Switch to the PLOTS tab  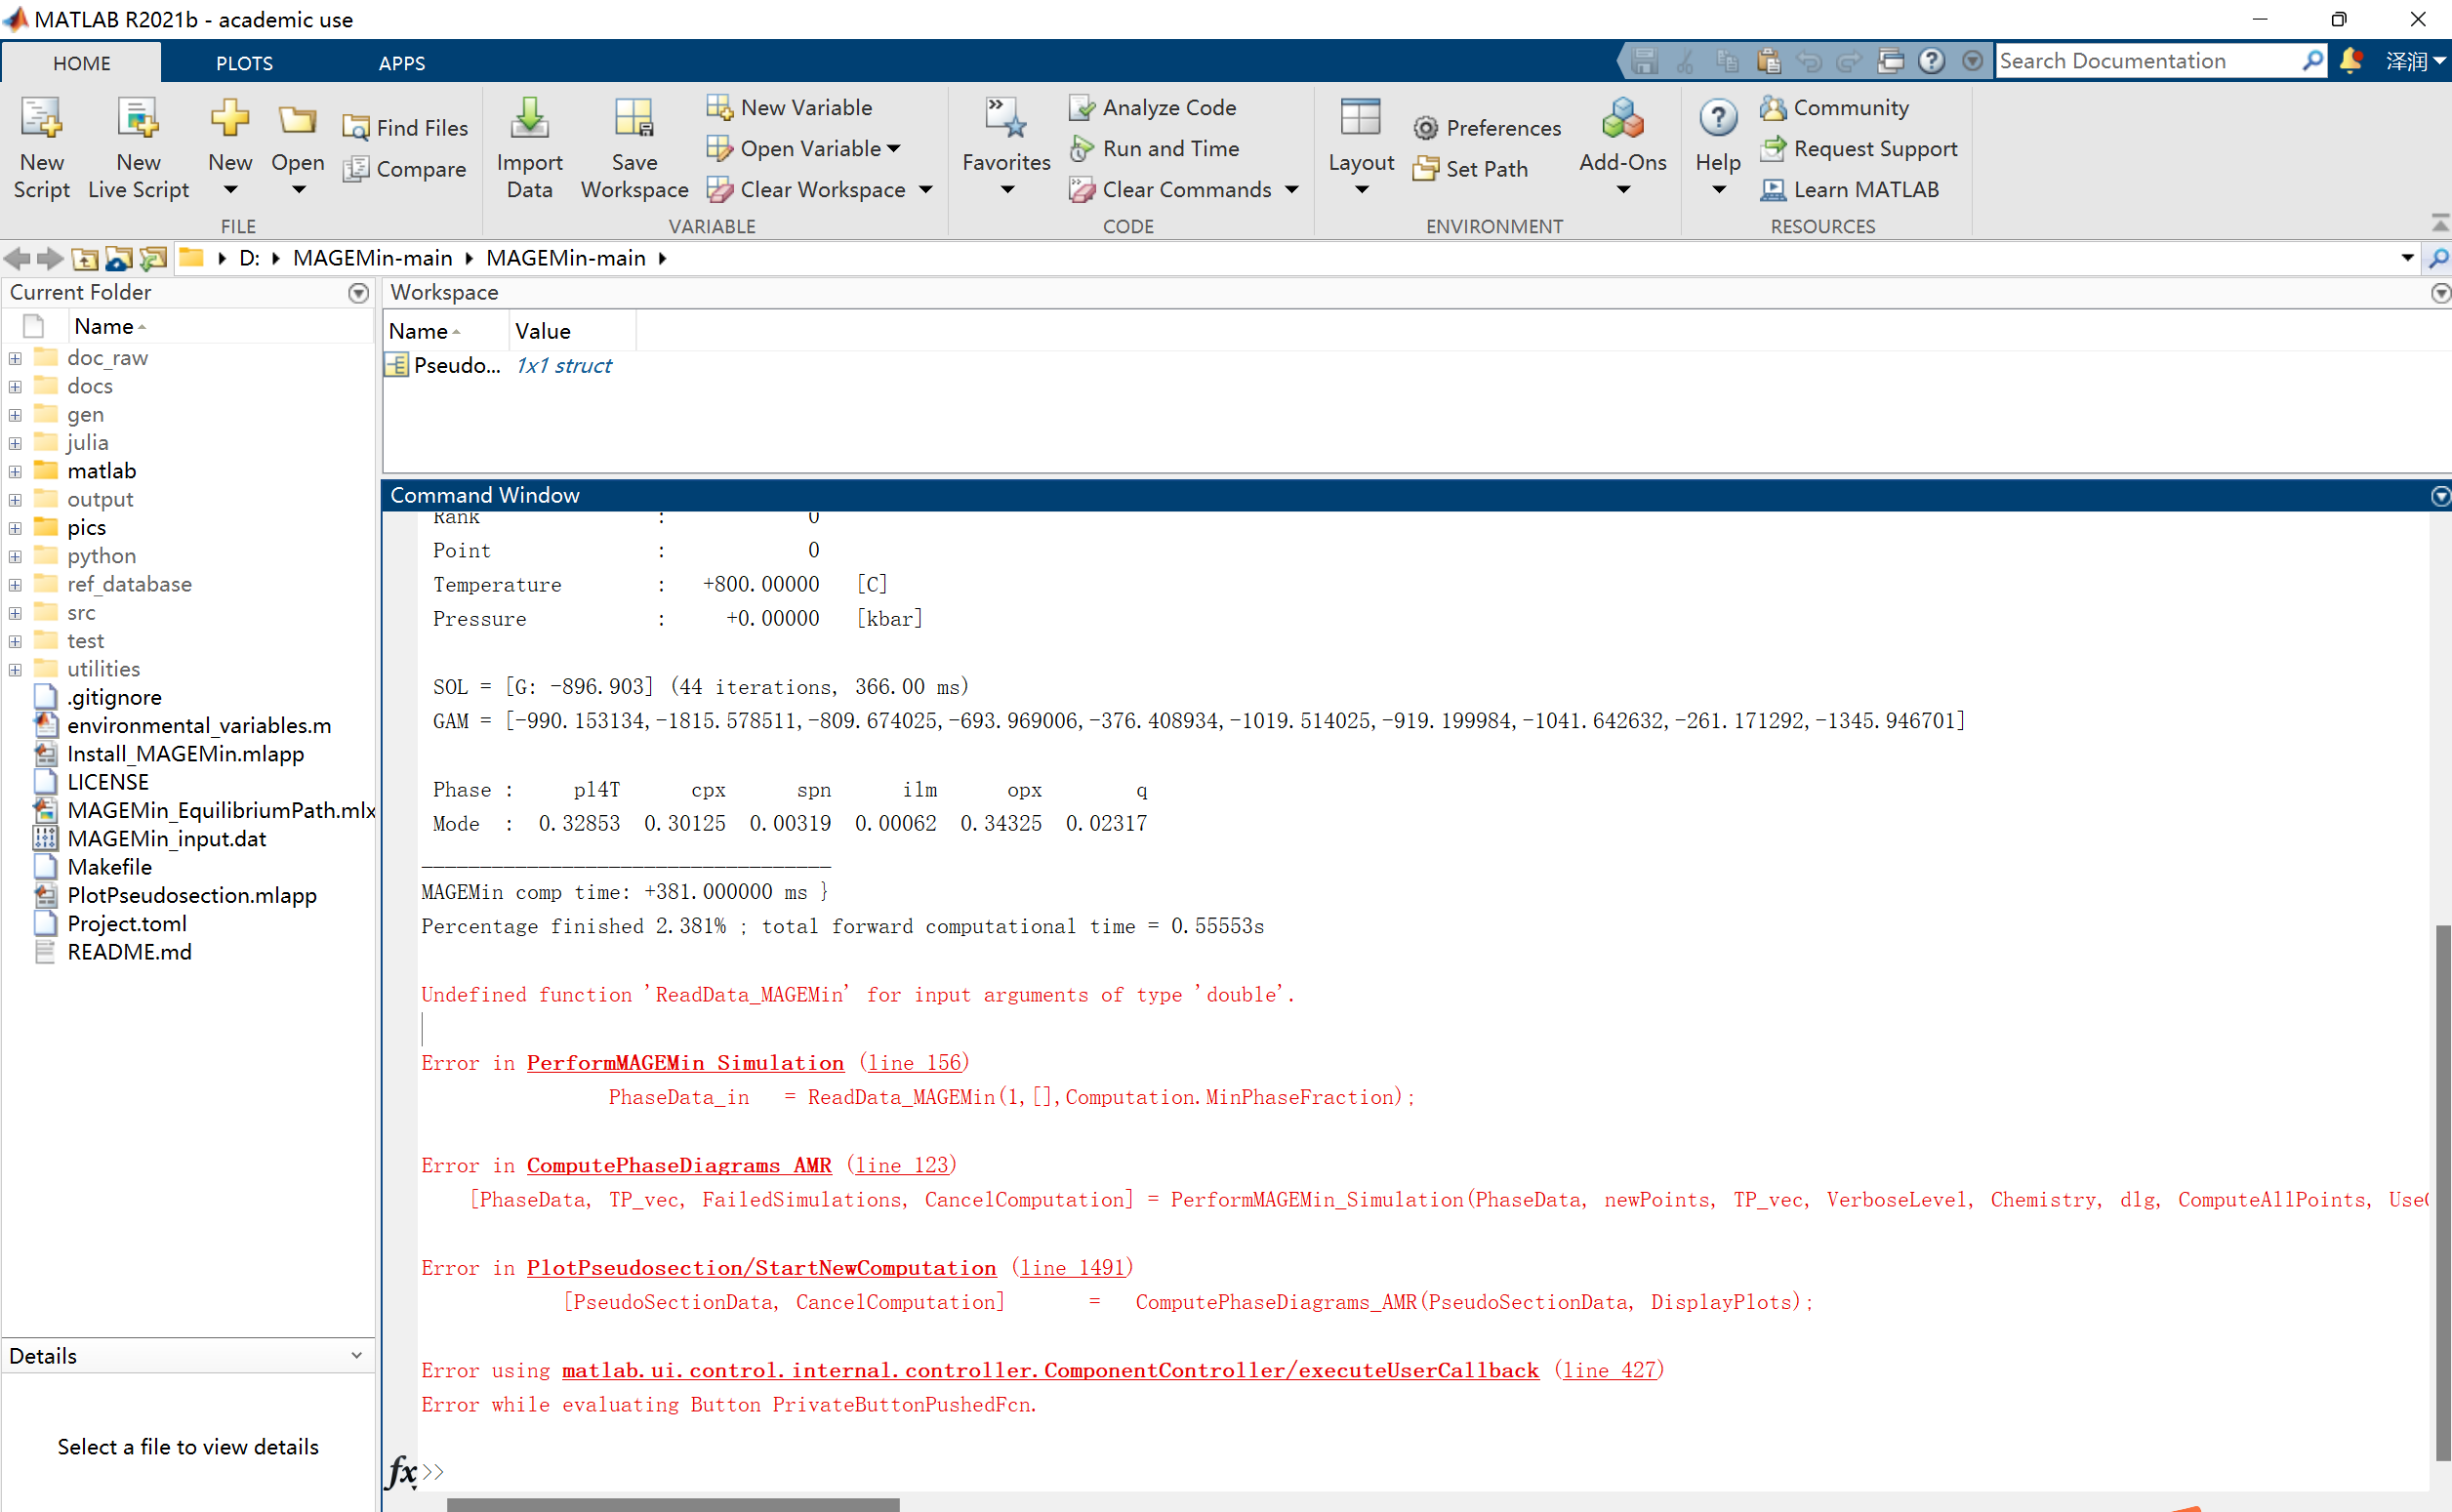[x=243, y=62]
